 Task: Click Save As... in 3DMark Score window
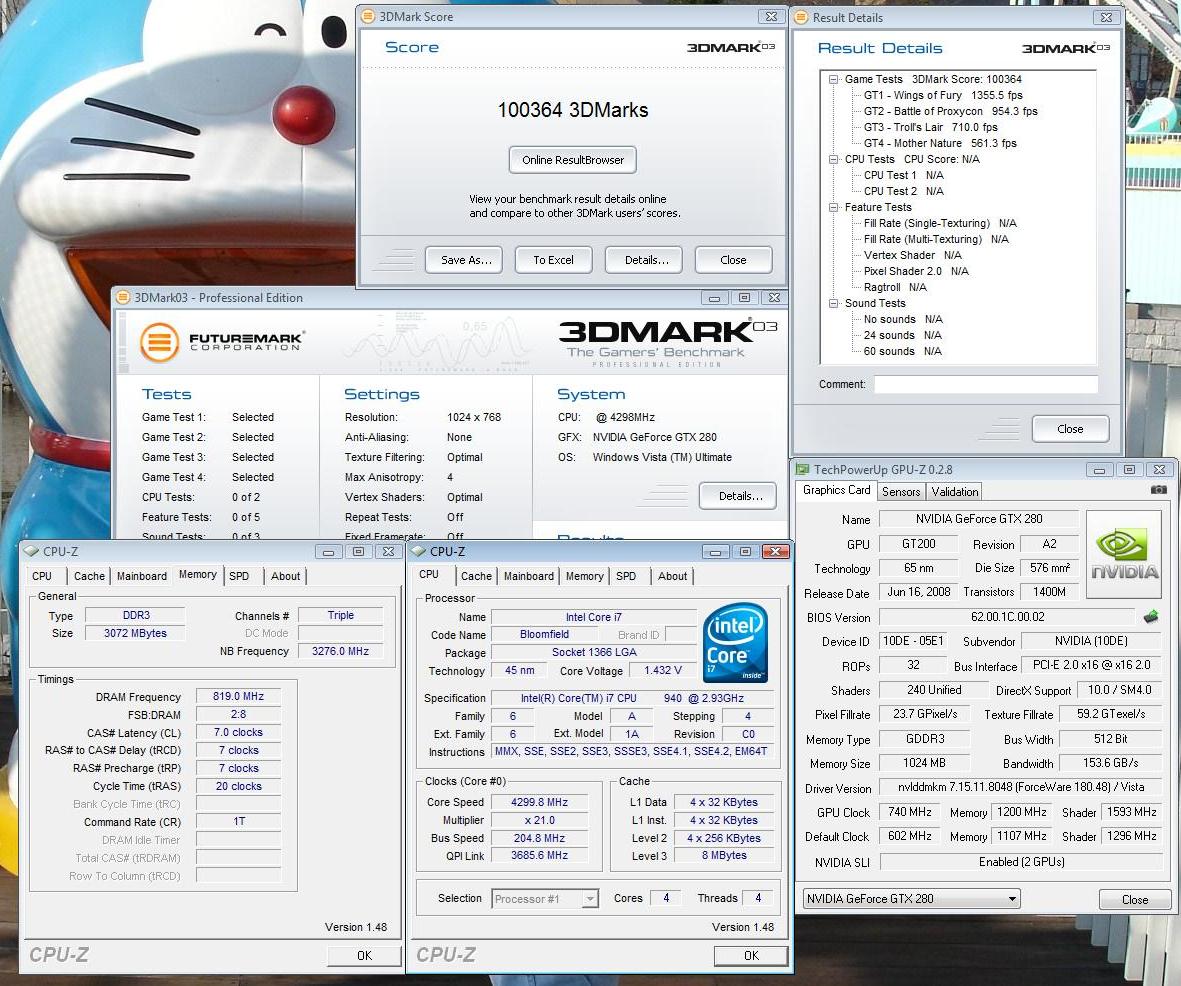coord(465,260)
